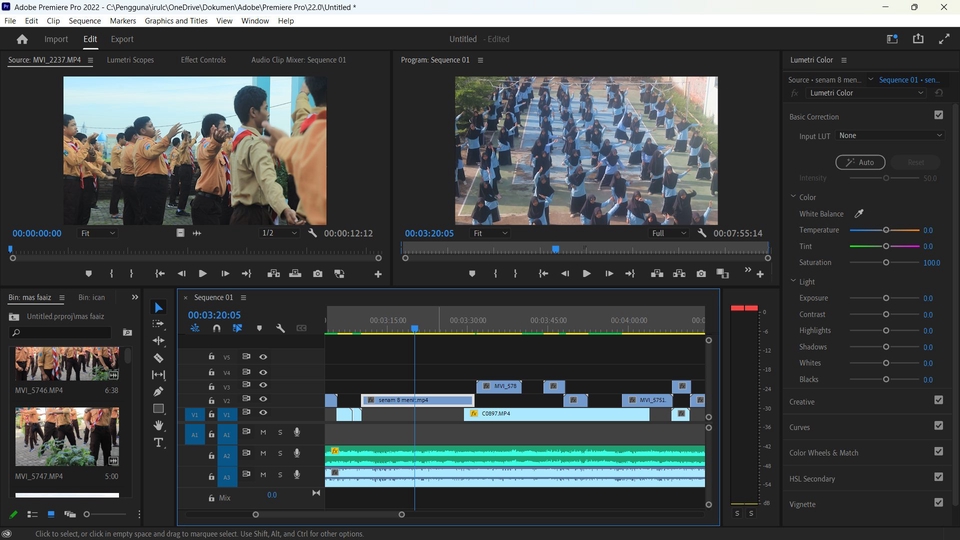The height and width of the screenshot is (540, 960).
Task: Open Program monitor settings wrench
Action: pos(702,233)
